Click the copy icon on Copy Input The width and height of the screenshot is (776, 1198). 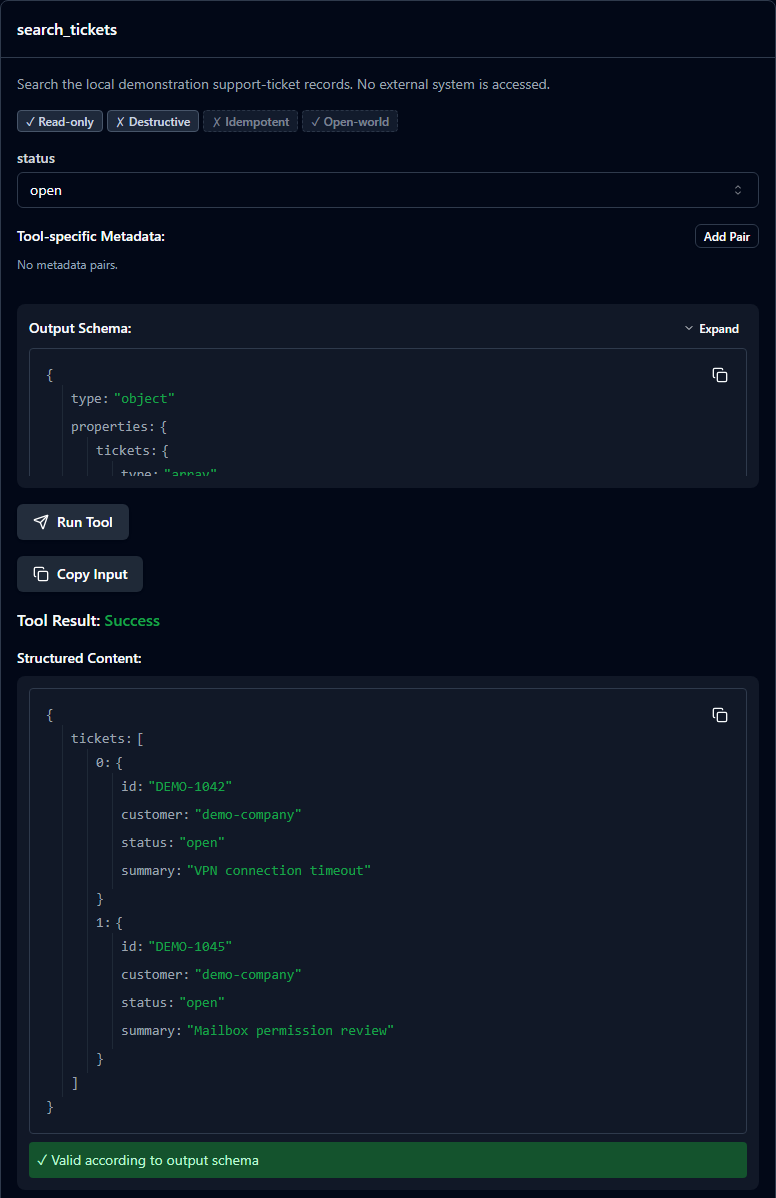[40, 574]
